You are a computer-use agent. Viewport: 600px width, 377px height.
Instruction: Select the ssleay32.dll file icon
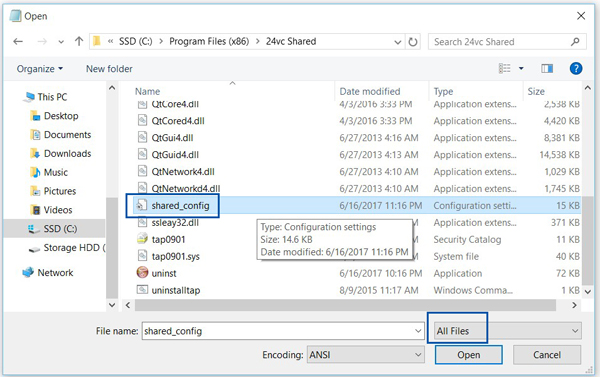tap(142, 222)
